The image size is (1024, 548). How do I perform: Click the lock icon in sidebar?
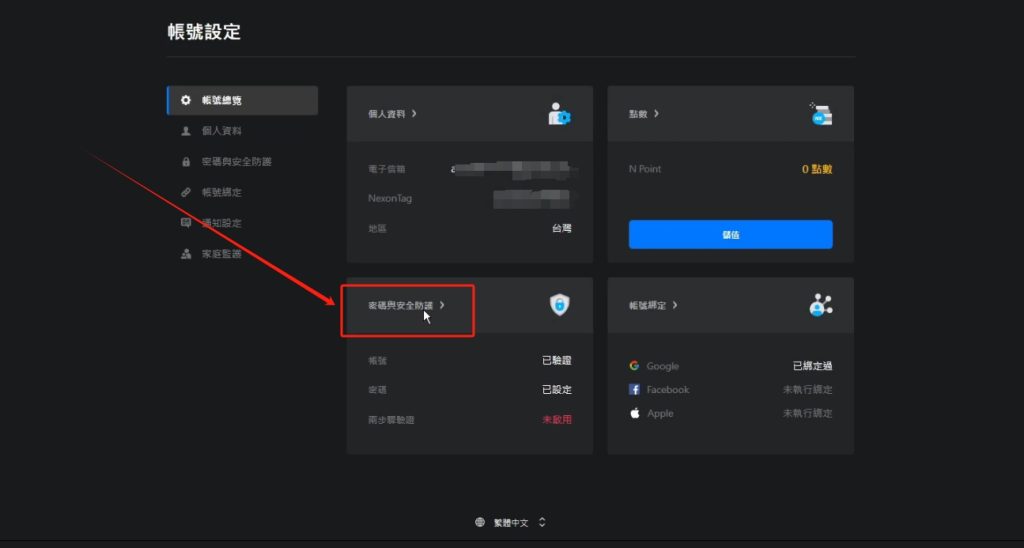[x=185, y=161]
